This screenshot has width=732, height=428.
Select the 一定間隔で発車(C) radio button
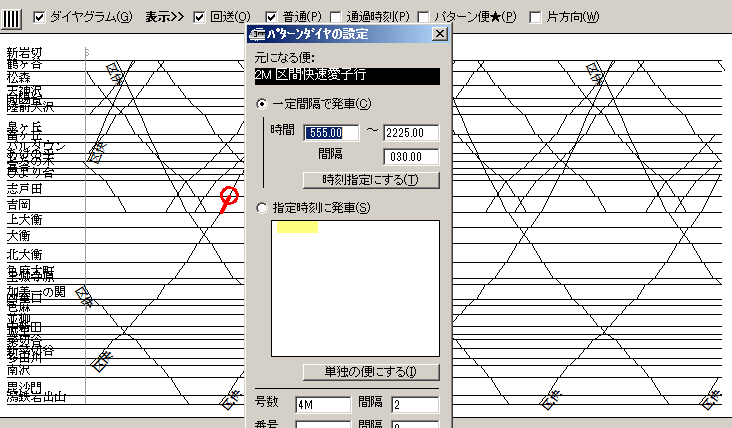pos(263,104)
